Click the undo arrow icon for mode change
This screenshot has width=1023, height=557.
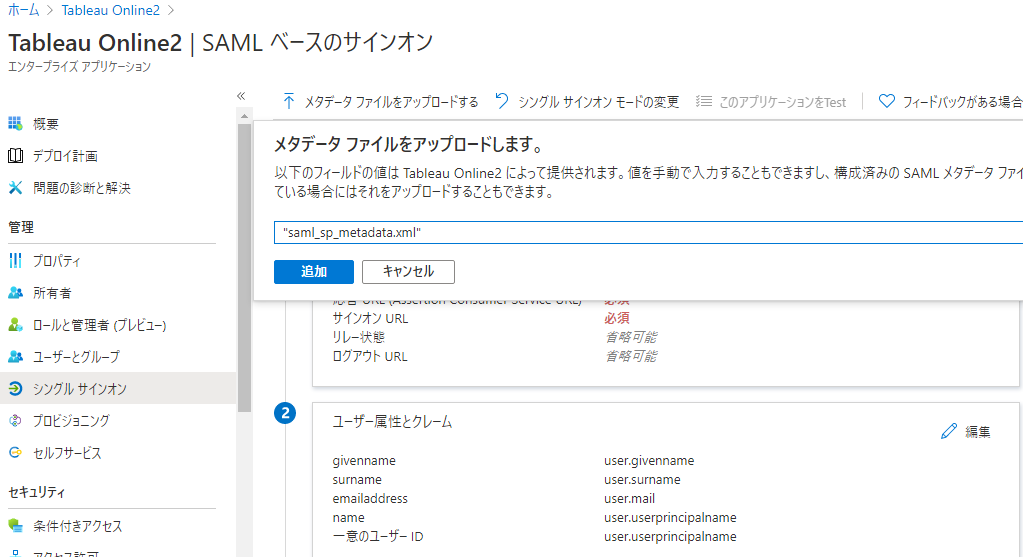(502, 101)
